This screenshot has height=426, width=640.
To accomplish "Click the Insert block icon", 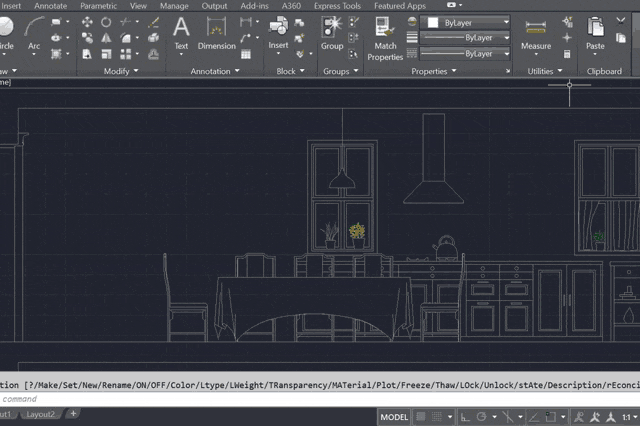I will pyautogui.click(x=278, y=33).
